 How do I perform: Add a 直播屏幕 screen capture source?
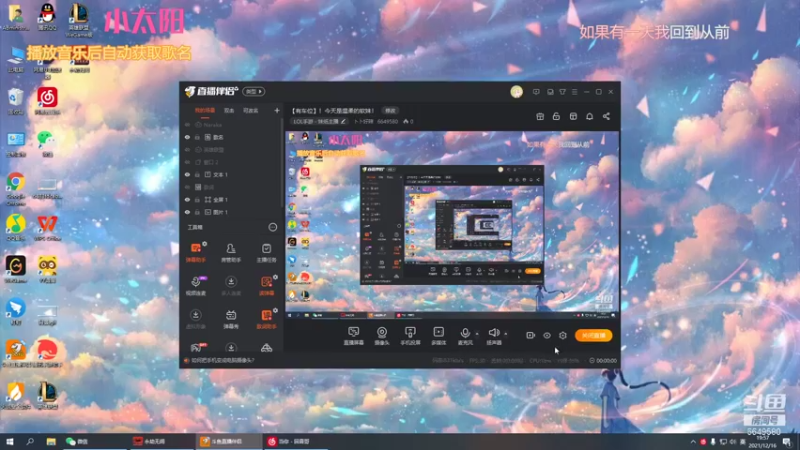tap(354, 336)
